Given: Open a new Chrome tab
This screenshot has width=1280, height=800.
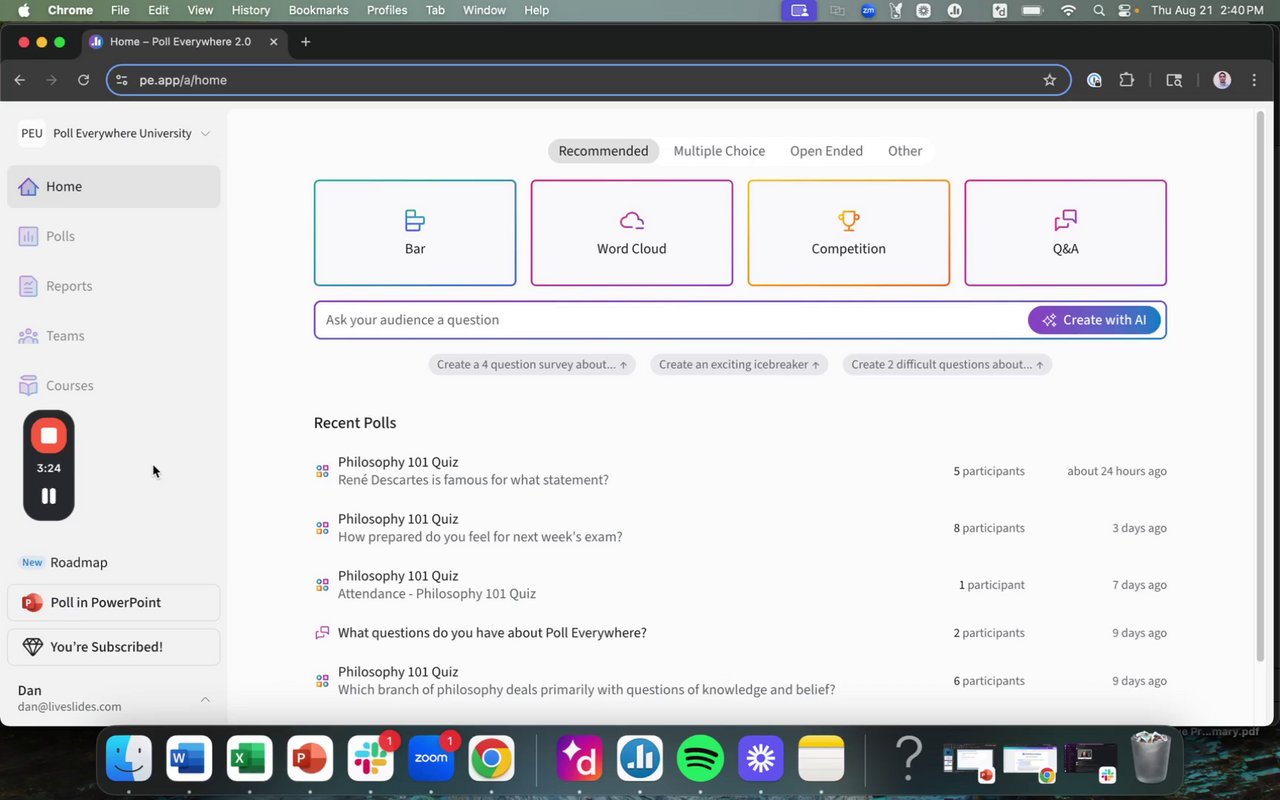Looking at the screenshot, I should coord(306,42).
